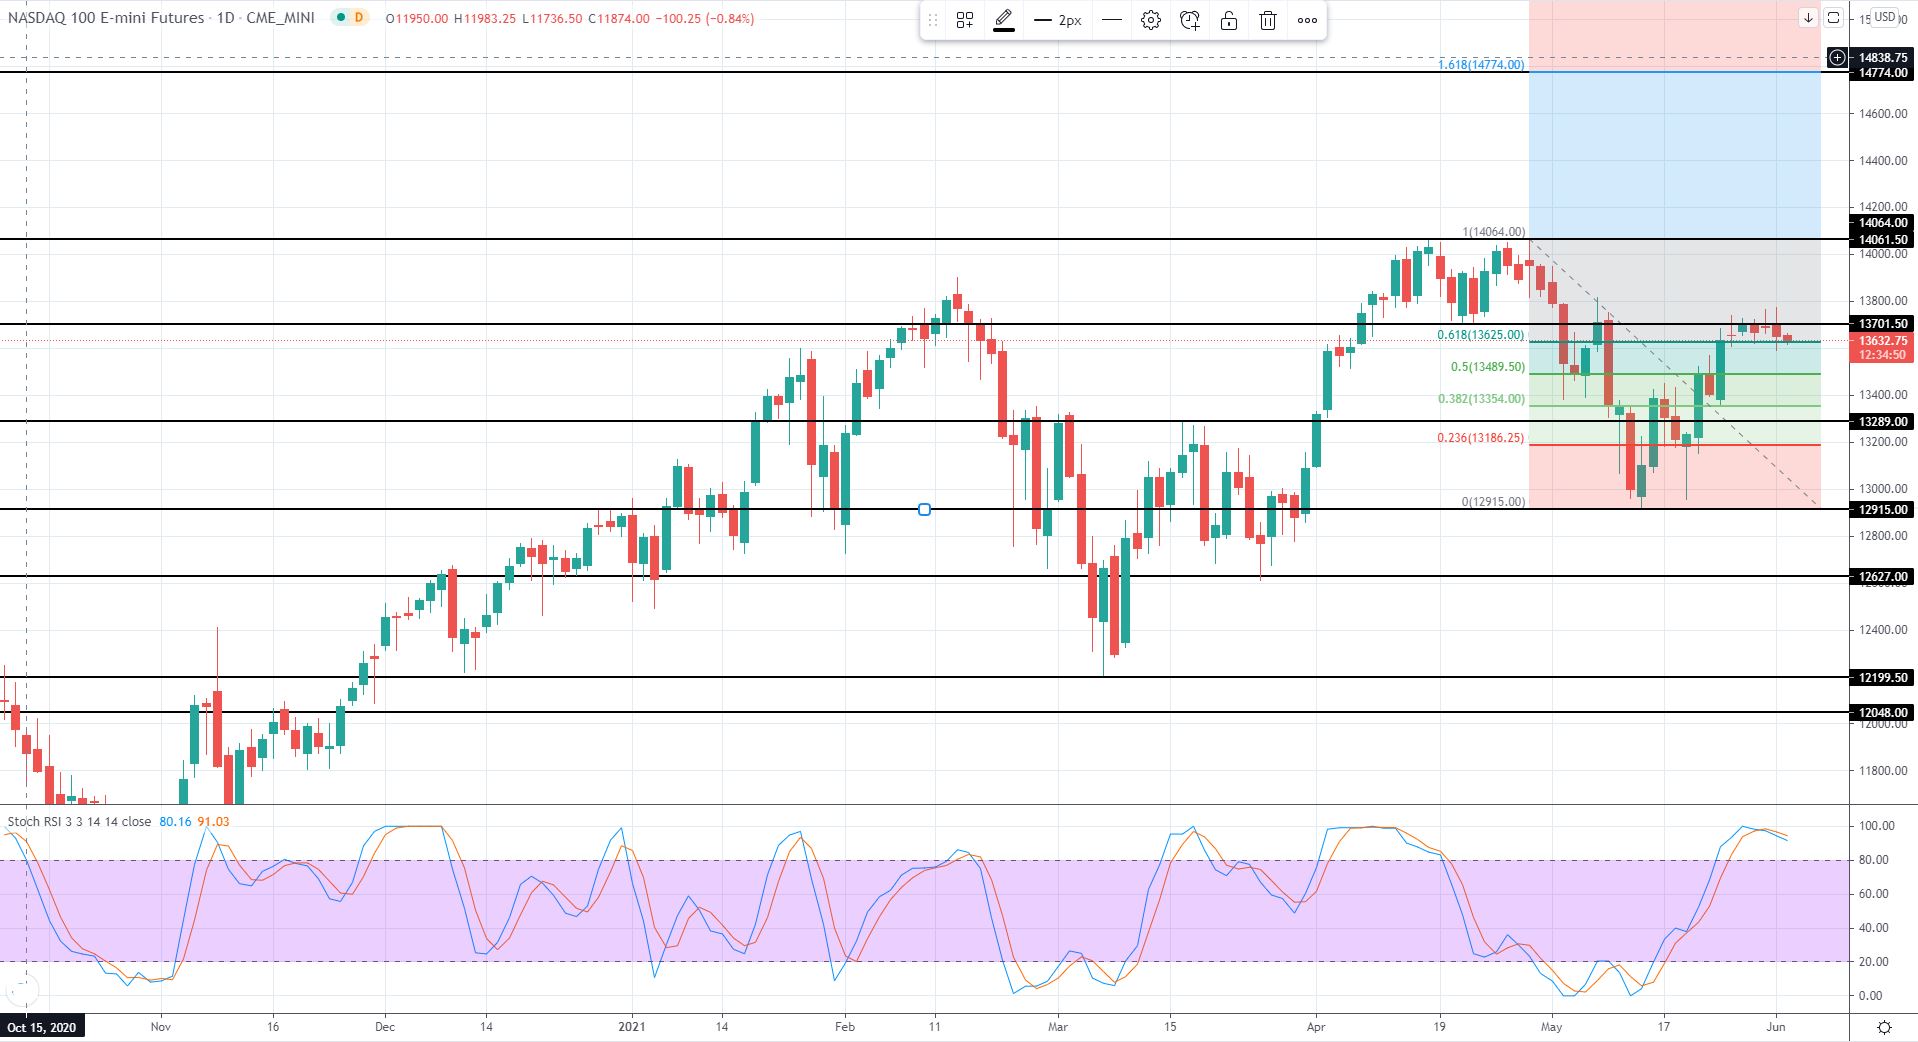
Task: Click the low price L11736.50 value
Action: [552, 18]
